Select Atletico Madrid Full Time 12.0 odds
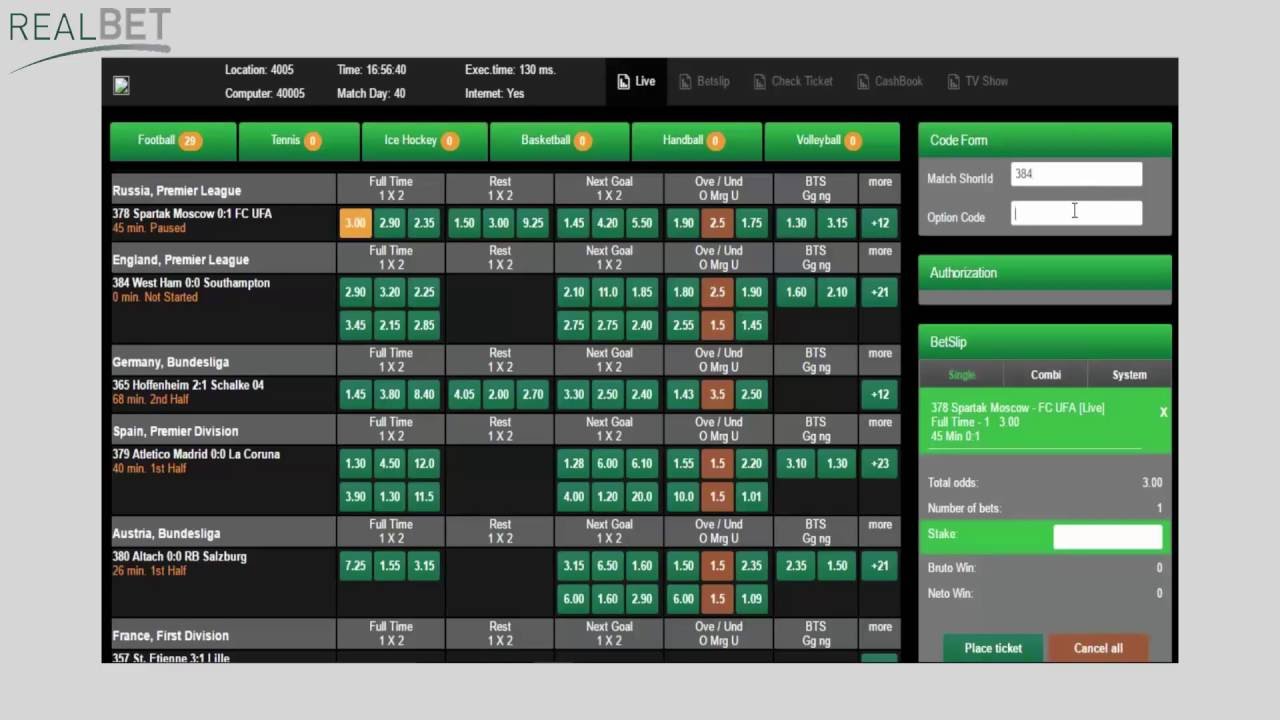1280x720 pixels. [x=424, y=463]
